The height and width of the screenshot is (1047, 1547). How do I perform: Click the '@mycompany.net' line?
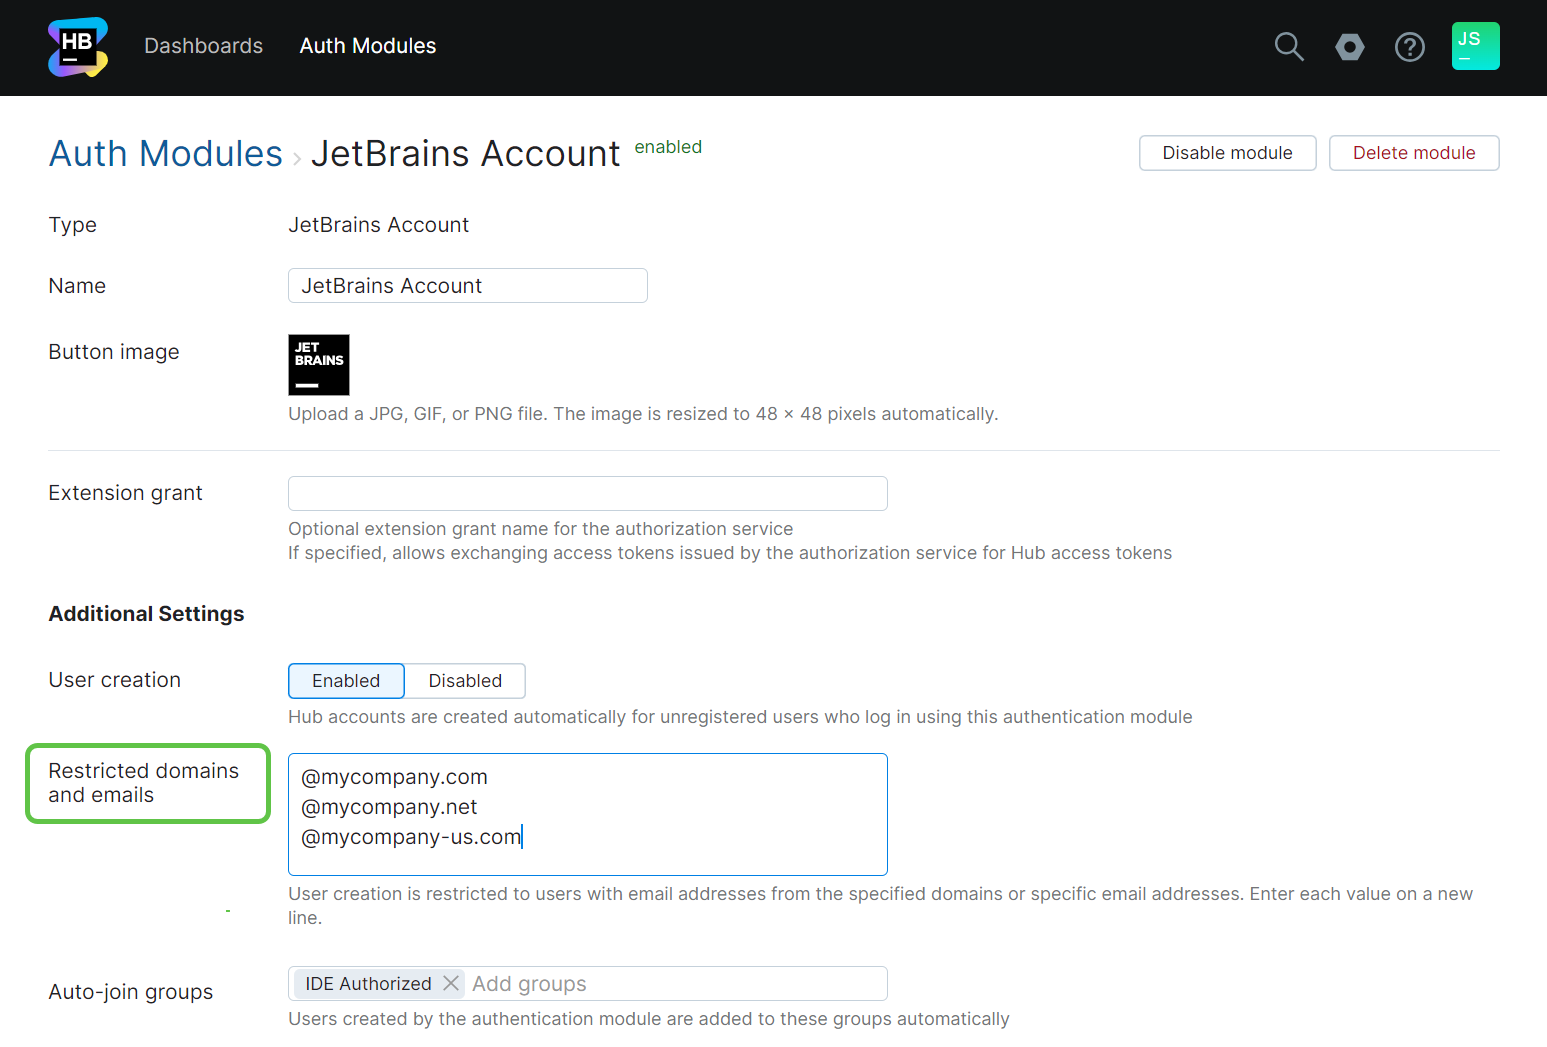390,807
